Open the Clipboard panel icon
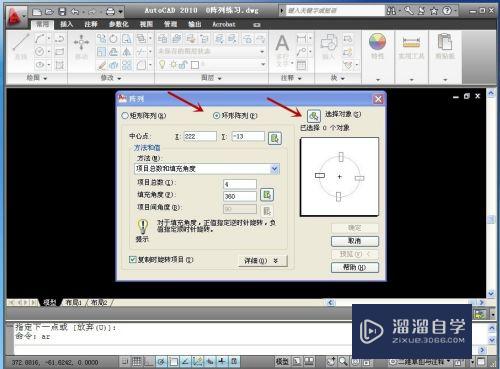The width and height of the screenshot is (500, 369). click(x=445, y=42)
